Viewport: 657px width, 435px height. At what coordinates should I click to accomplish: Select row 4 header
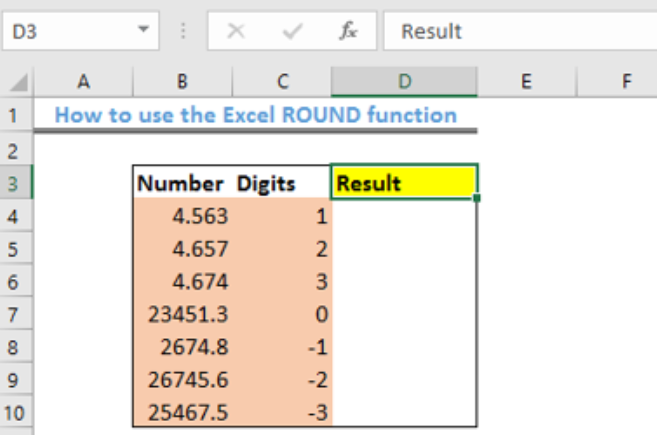click(x=16, y=216)
